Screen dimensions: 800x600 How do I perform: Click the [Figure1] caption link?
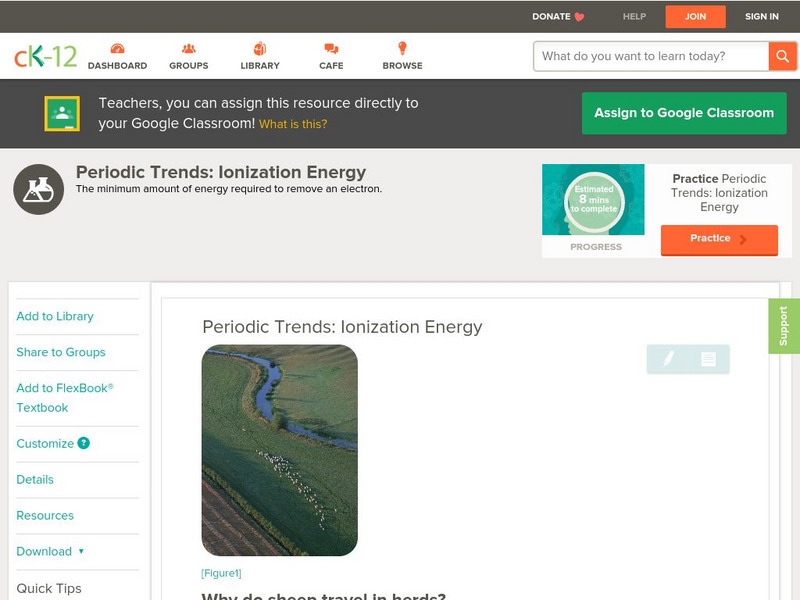click(221, 573)
